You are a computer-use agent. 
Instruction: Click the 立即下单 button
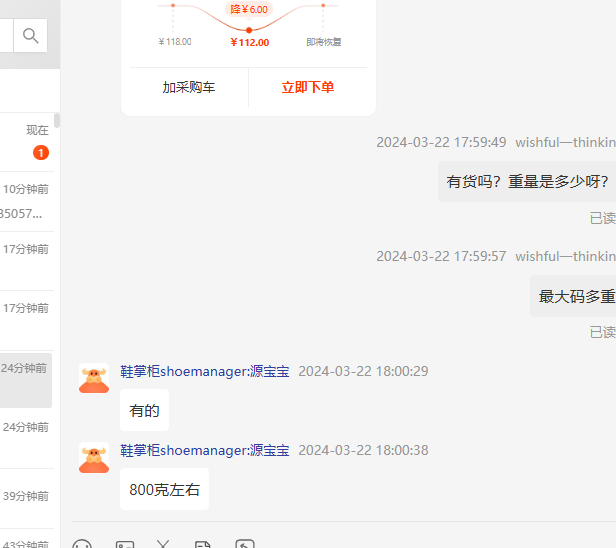(x=308, y=87)
